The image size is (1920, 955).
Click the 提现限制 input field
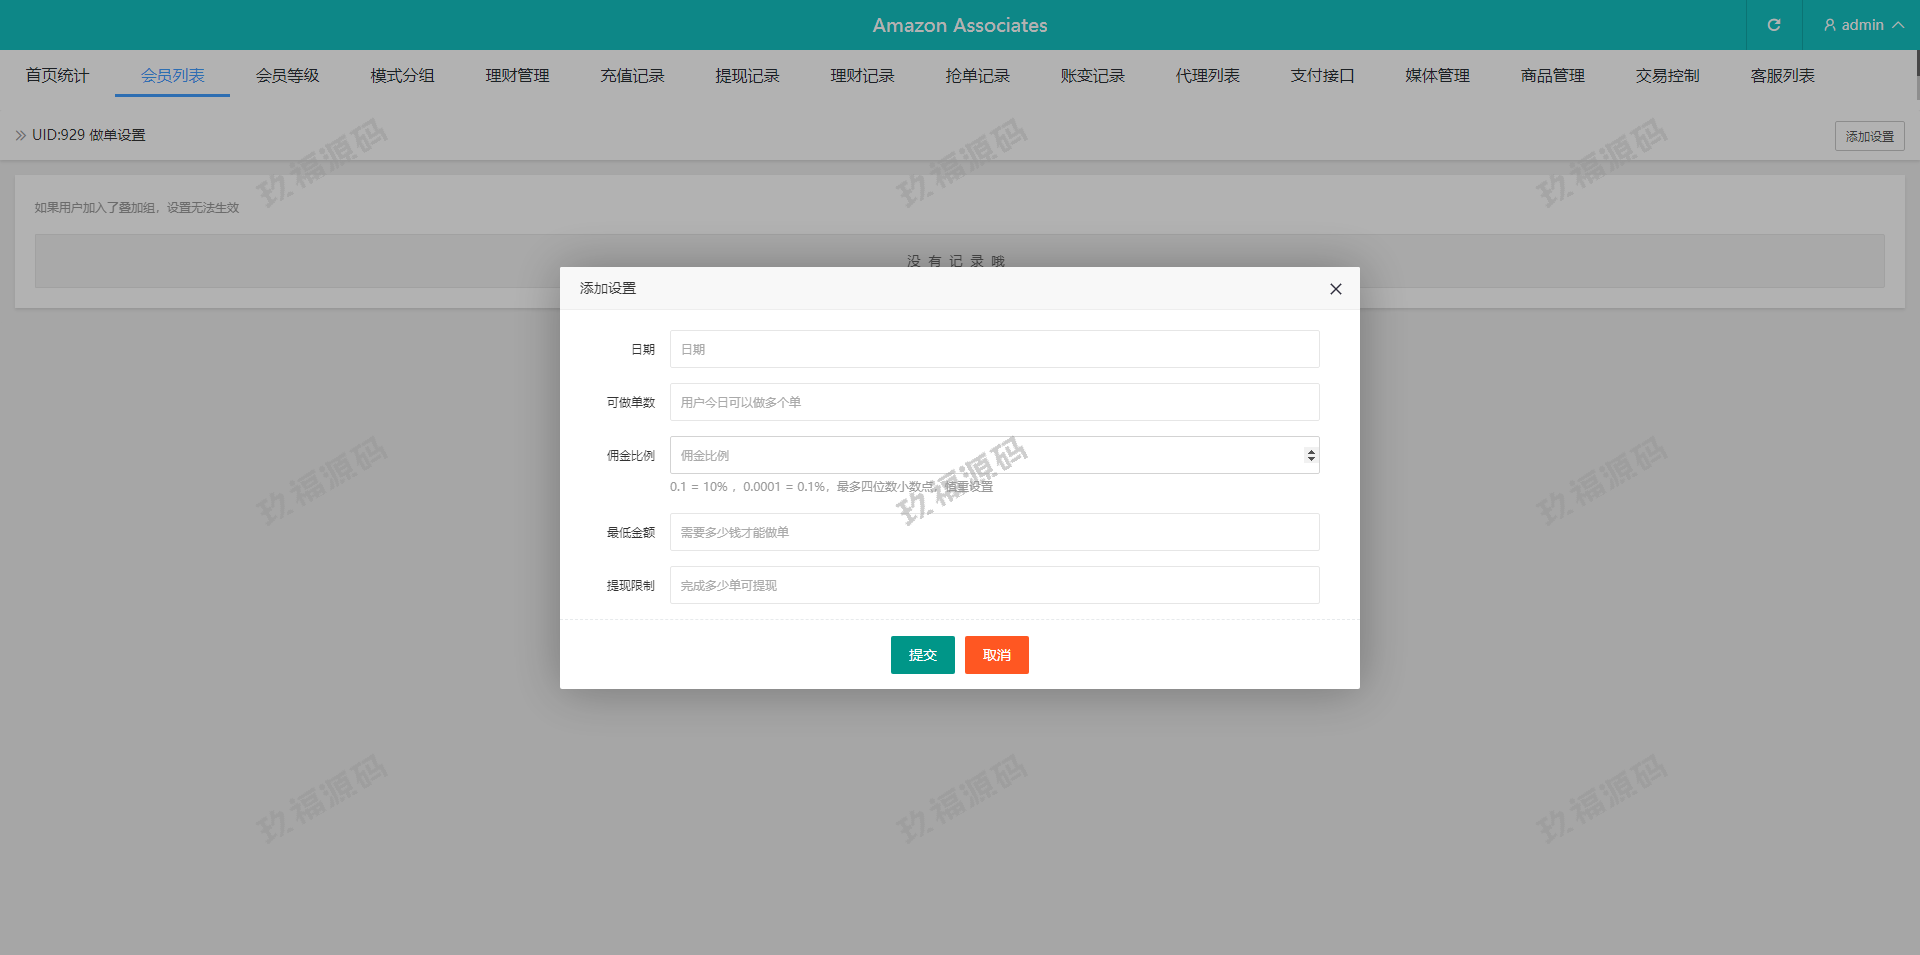994,585
